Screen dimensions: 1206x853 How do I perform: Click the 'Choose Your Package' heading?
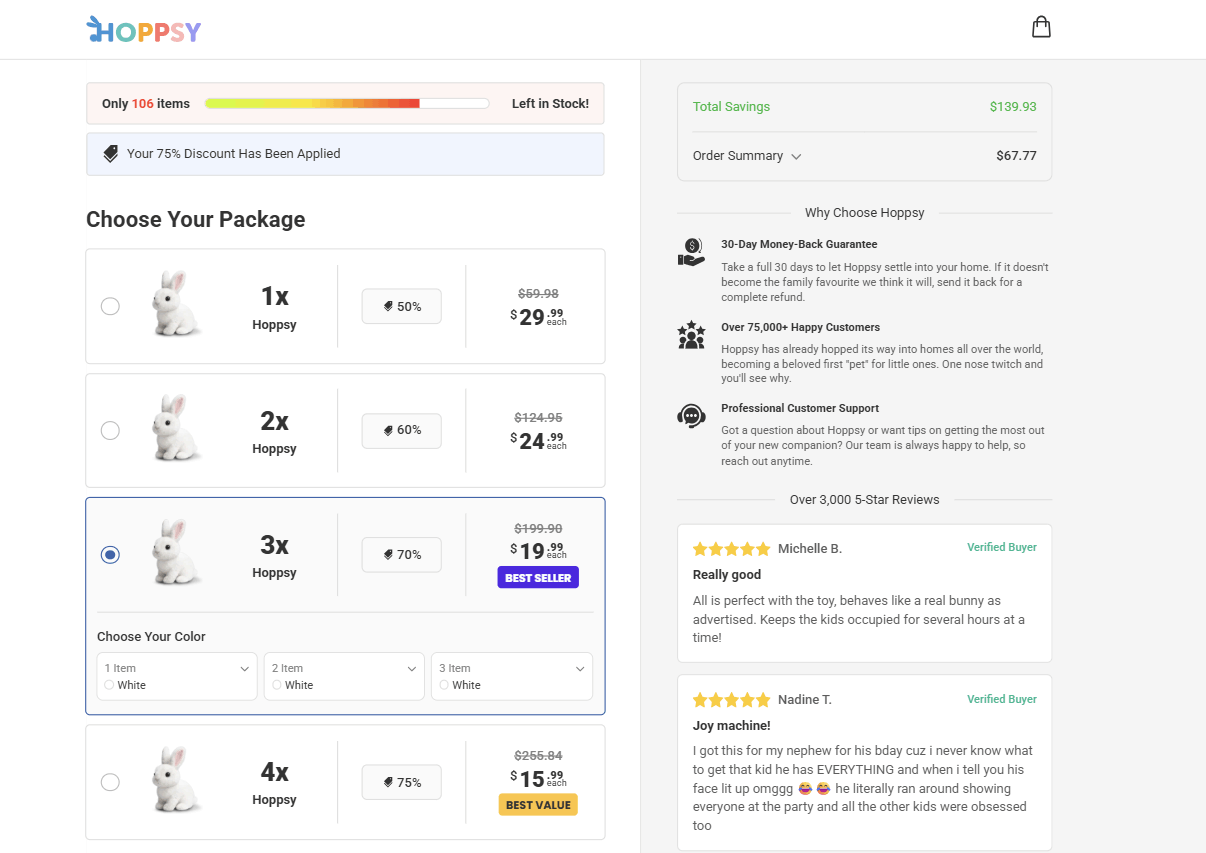pyautogui.click(x=196, y=219)
